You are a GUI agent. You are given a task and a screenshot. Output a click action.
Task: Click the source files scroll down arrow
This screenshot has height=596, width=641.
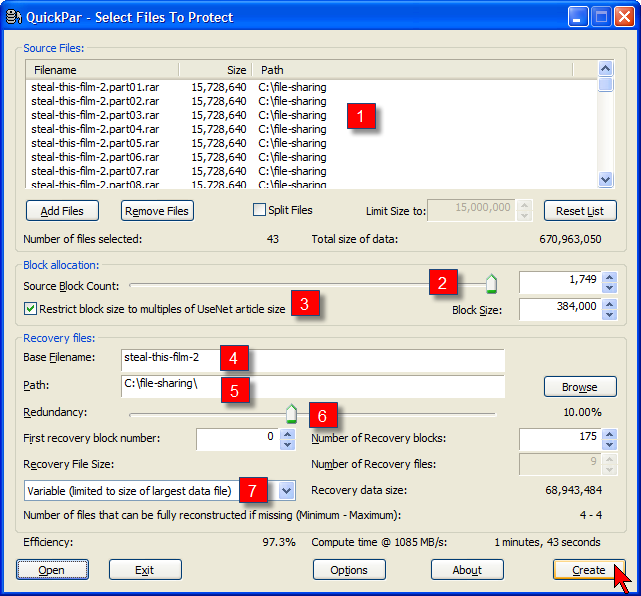[605, 179]
